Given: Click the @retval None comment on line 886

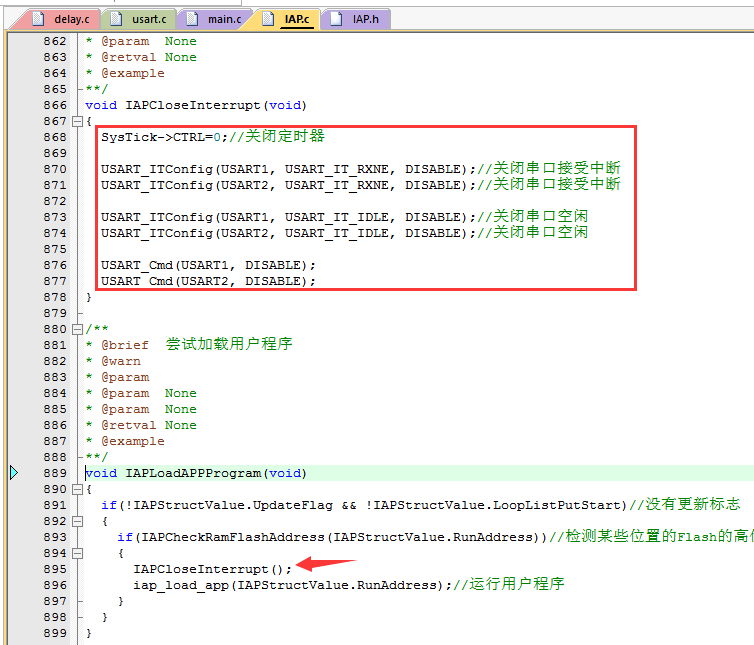Looking at the screenshot, I should pyautogui.click(x=149, y=425).
